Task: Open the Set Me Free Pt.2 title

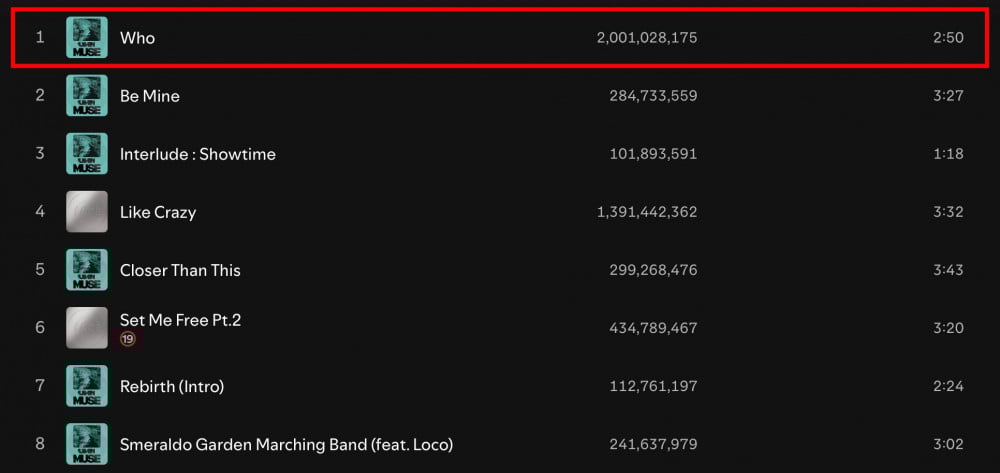Action: tap(180, 319)
